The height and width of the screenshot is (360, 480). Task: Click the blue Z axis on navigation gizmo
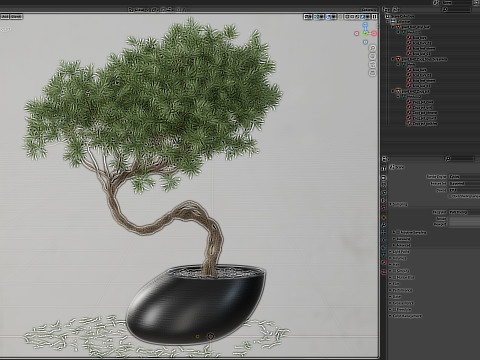[365, 25]
